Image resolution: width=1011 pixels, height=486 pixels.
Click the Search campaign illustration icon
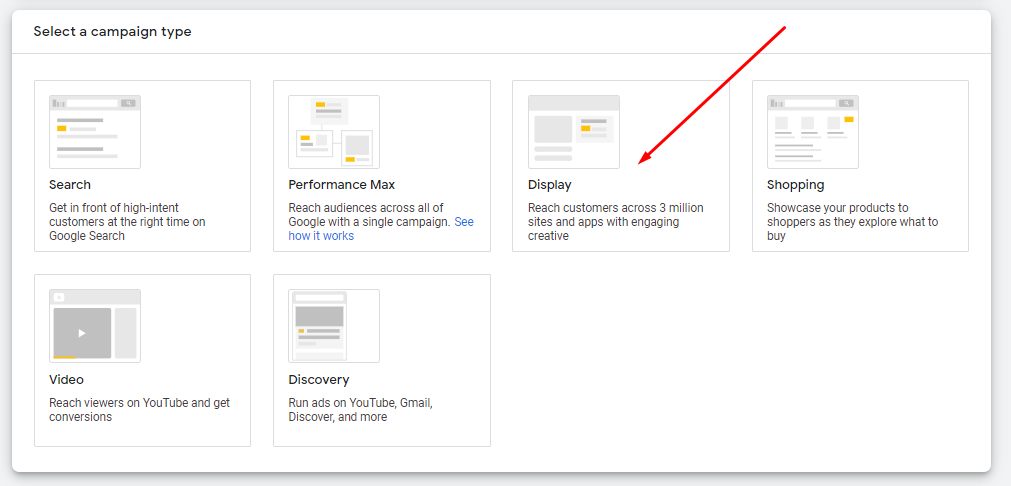[95, 132]
